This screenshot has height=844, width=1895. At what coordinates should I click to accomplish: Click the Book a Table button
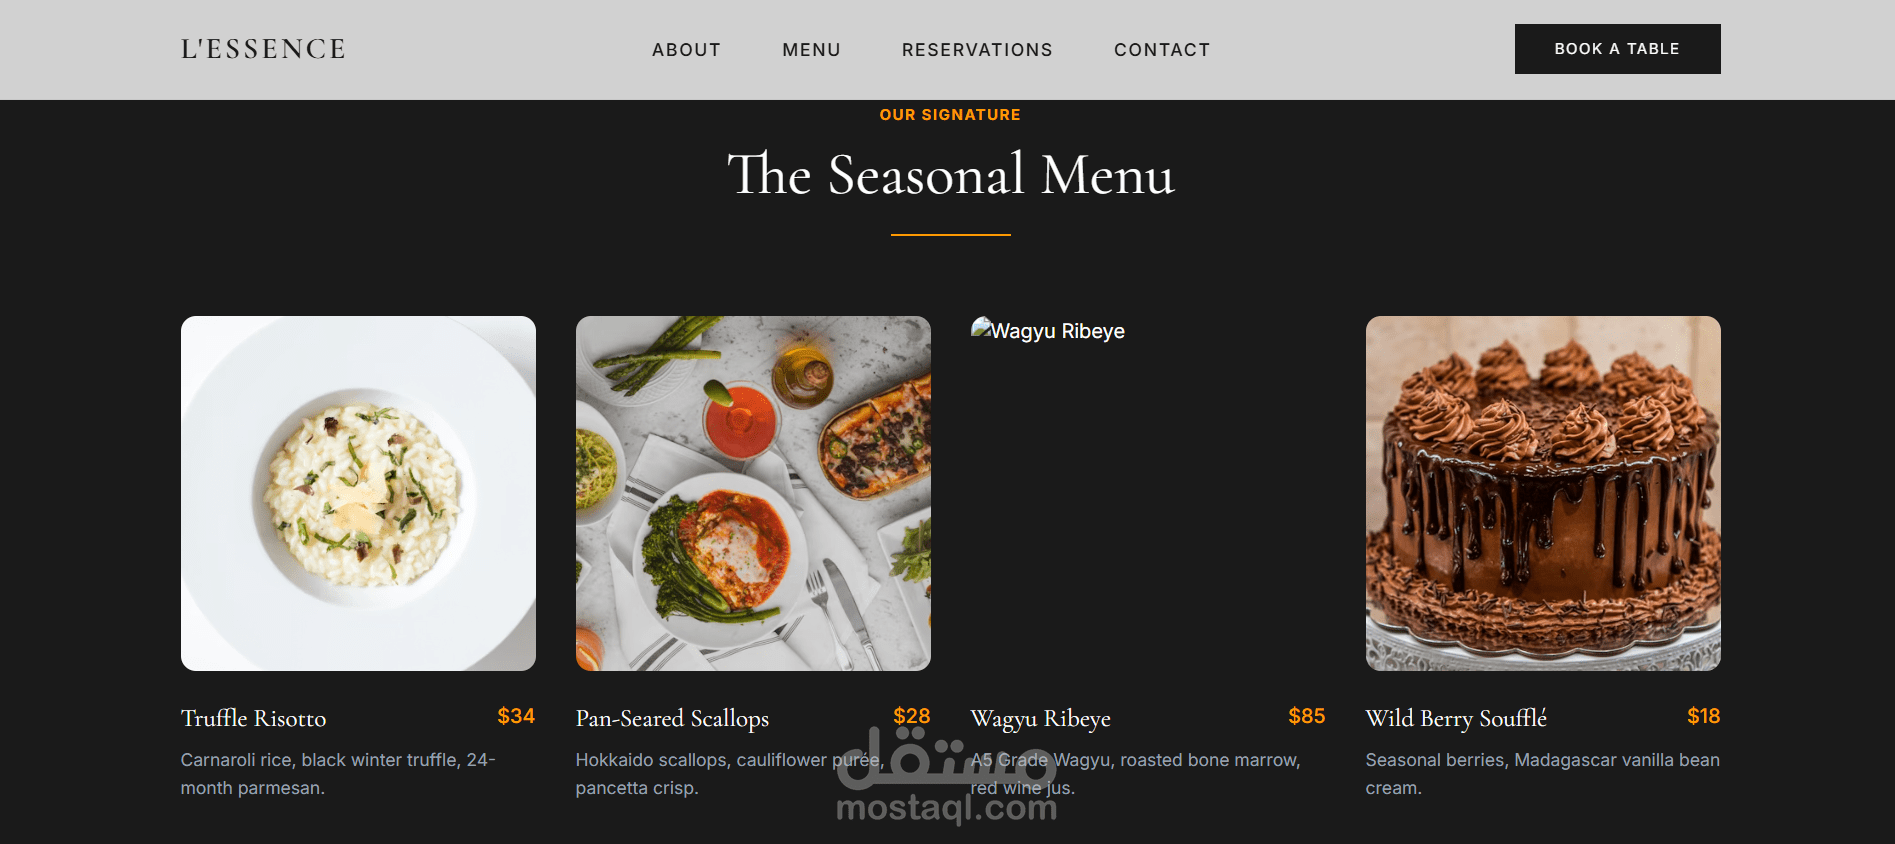(1617, 49)
